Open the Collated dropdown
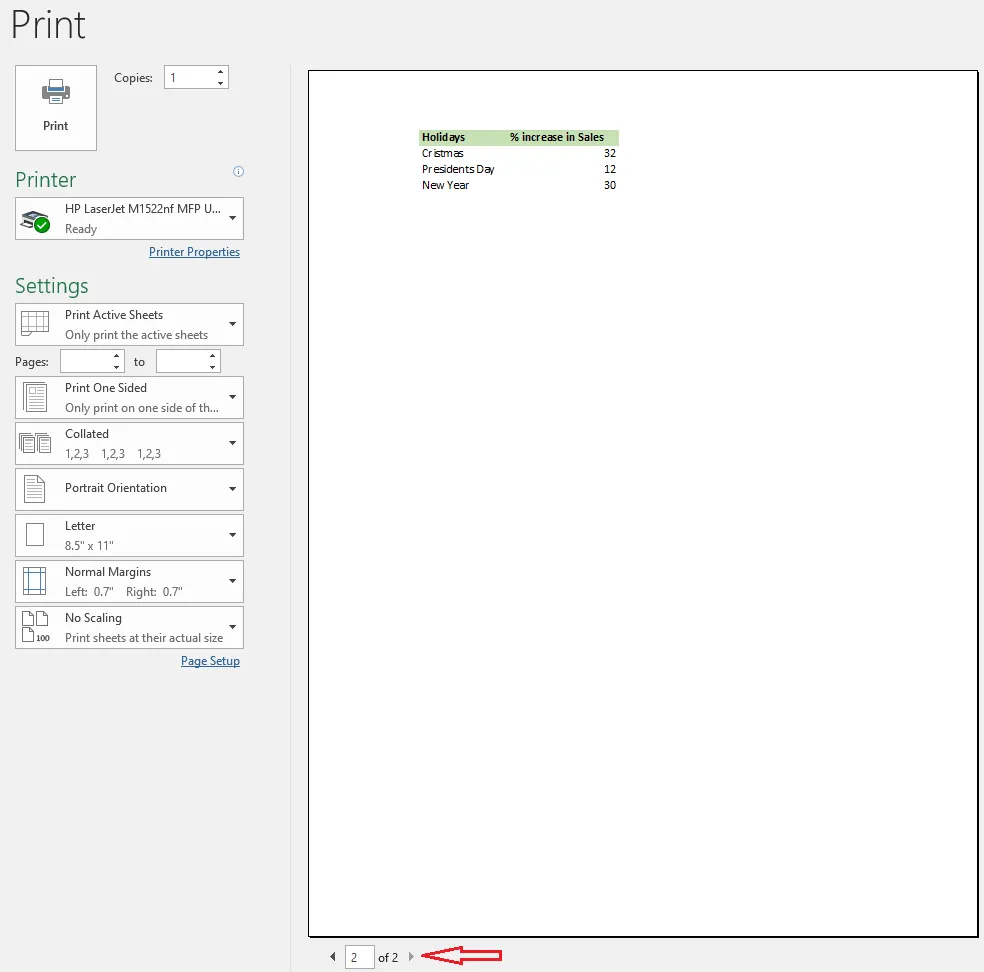The width and height of the screenshot is (984, 972). (x=129, y=443)
